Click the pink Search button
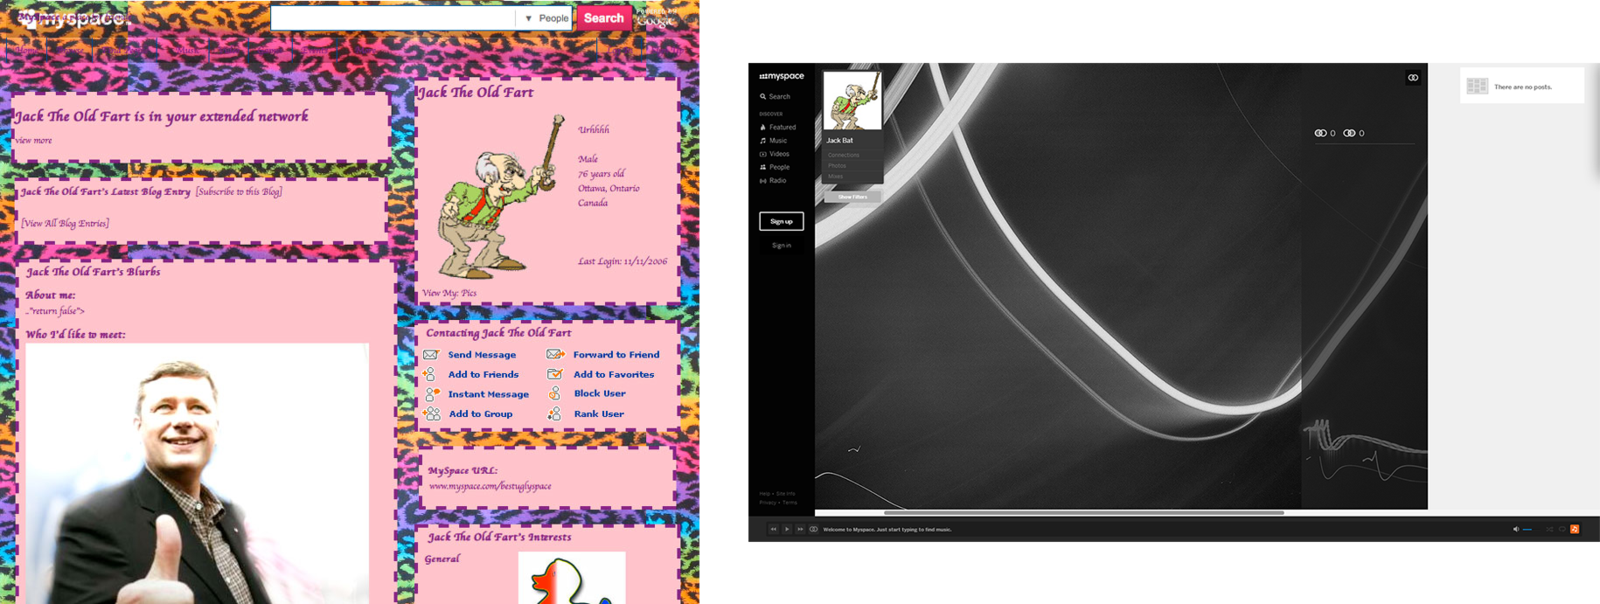Screen dimensions: 1600x604 pyautogui.click(x=603, y=18)
